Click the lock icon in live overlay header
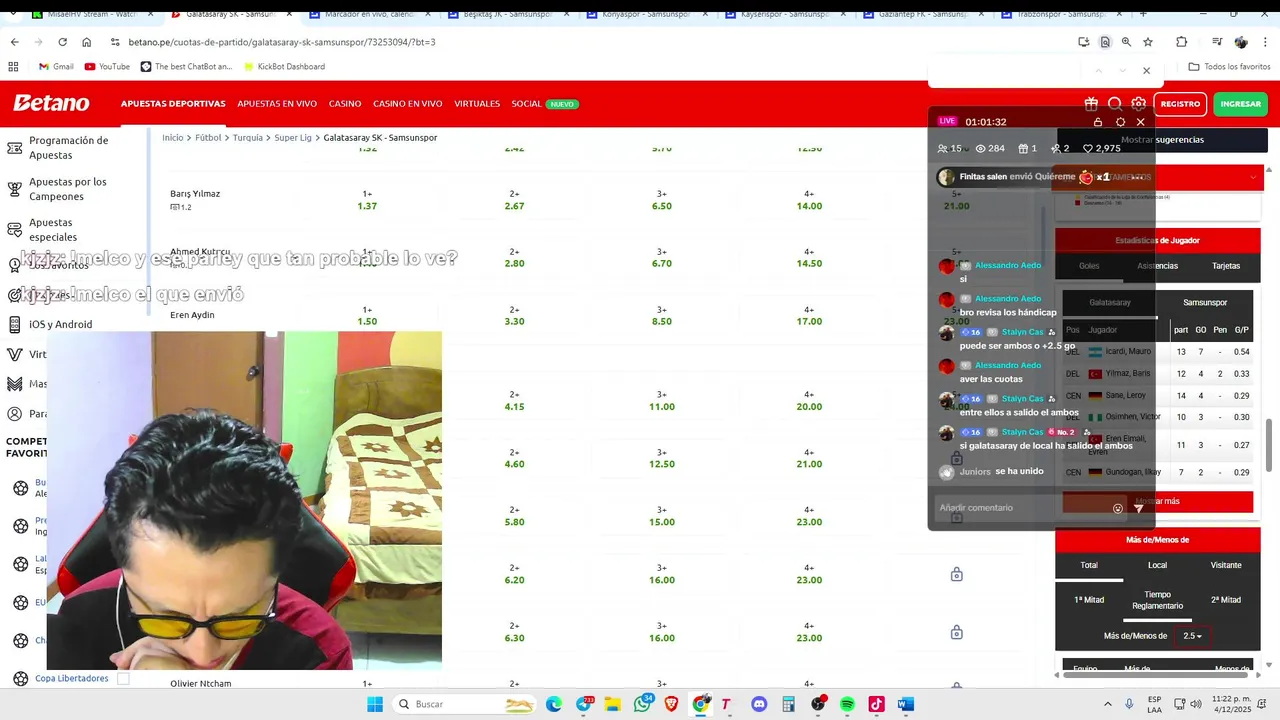The height and width of the screenshot is (720, 1280). [1098, 122]
